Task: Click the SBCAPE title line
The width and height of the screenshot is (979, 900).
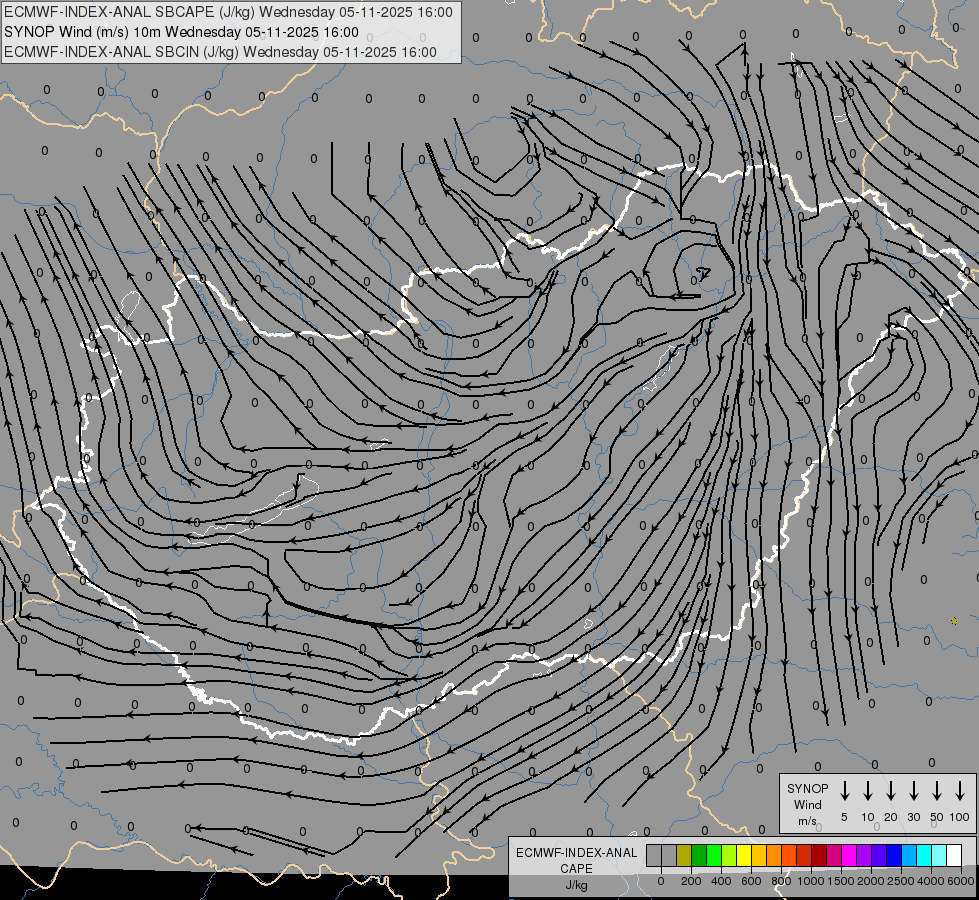Action: tap(229, 12)
